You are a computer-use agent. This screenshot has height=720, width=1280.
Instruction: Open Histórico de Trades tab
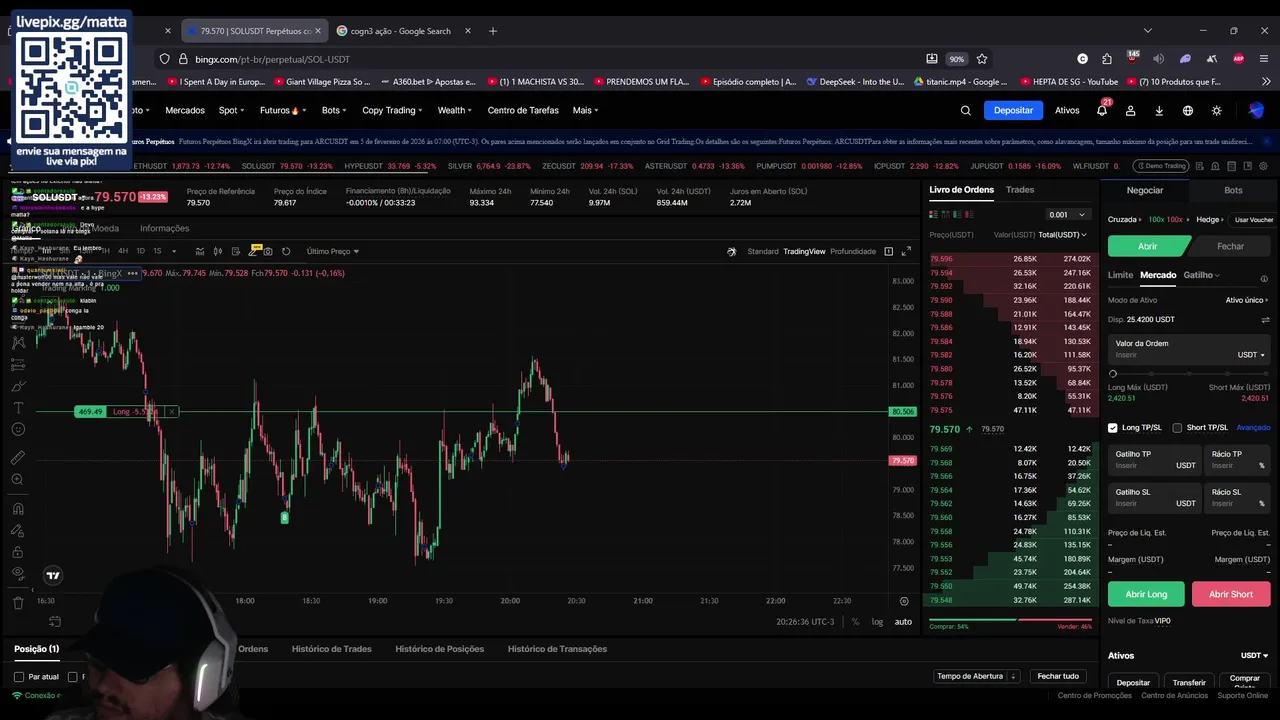click(331, 649)
